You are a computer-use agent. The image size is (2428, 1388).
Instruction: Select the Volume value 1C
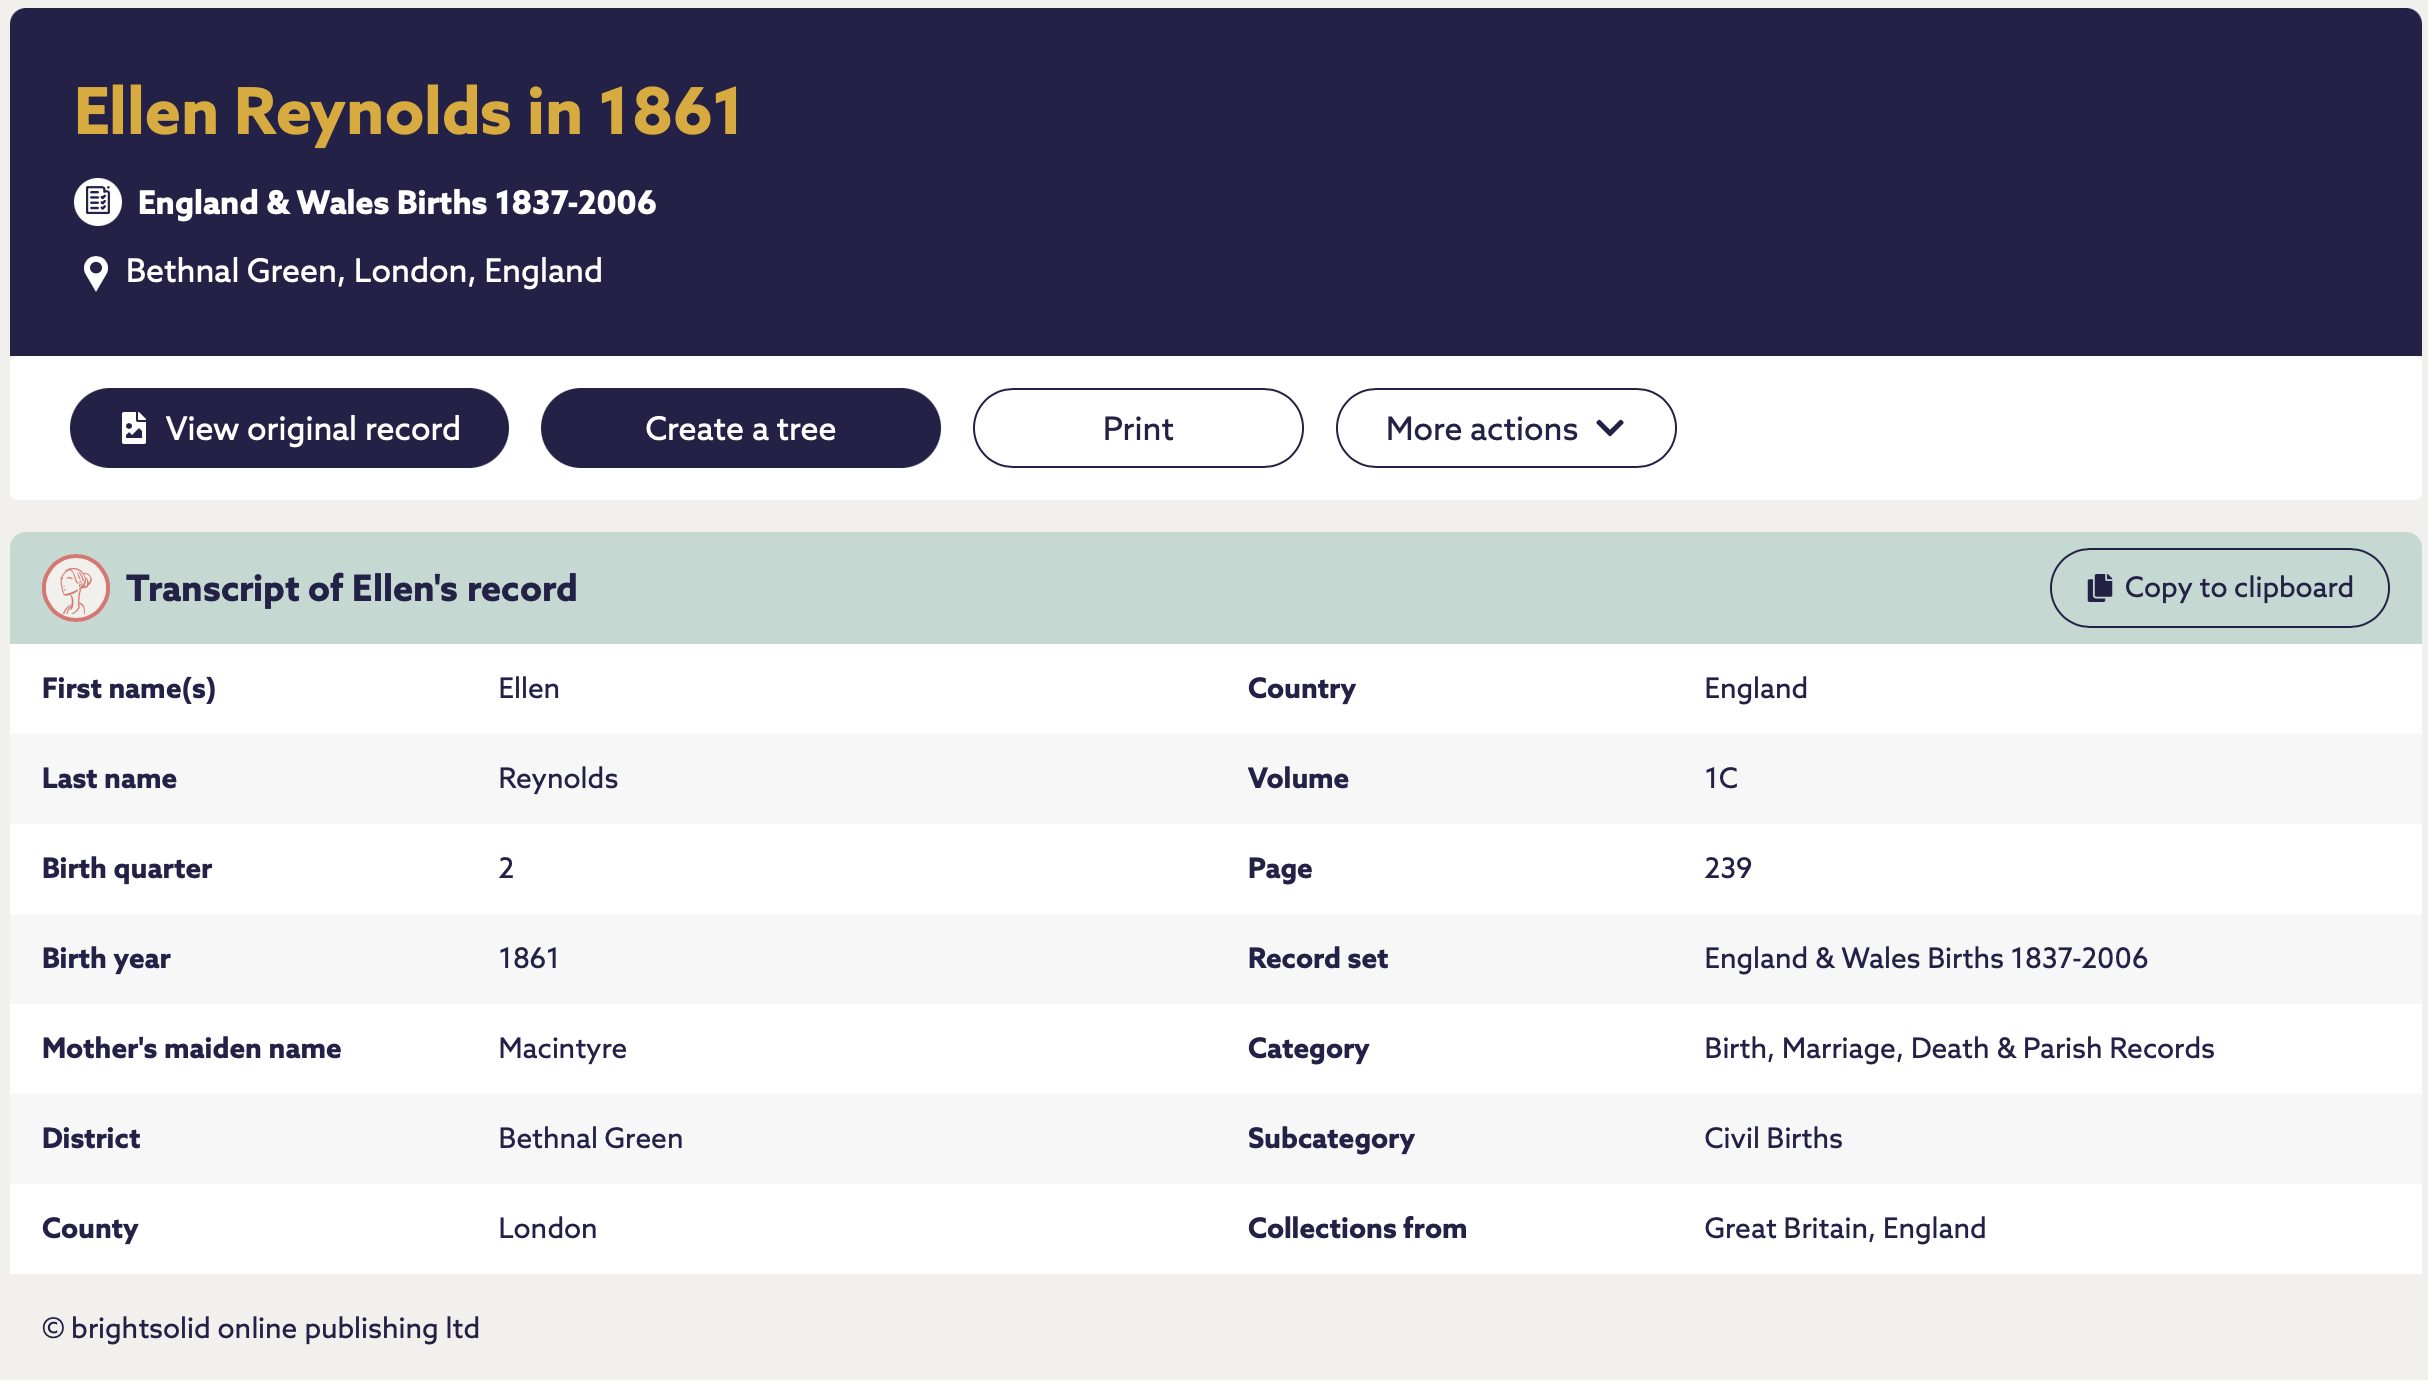[x=1720, y=778]
